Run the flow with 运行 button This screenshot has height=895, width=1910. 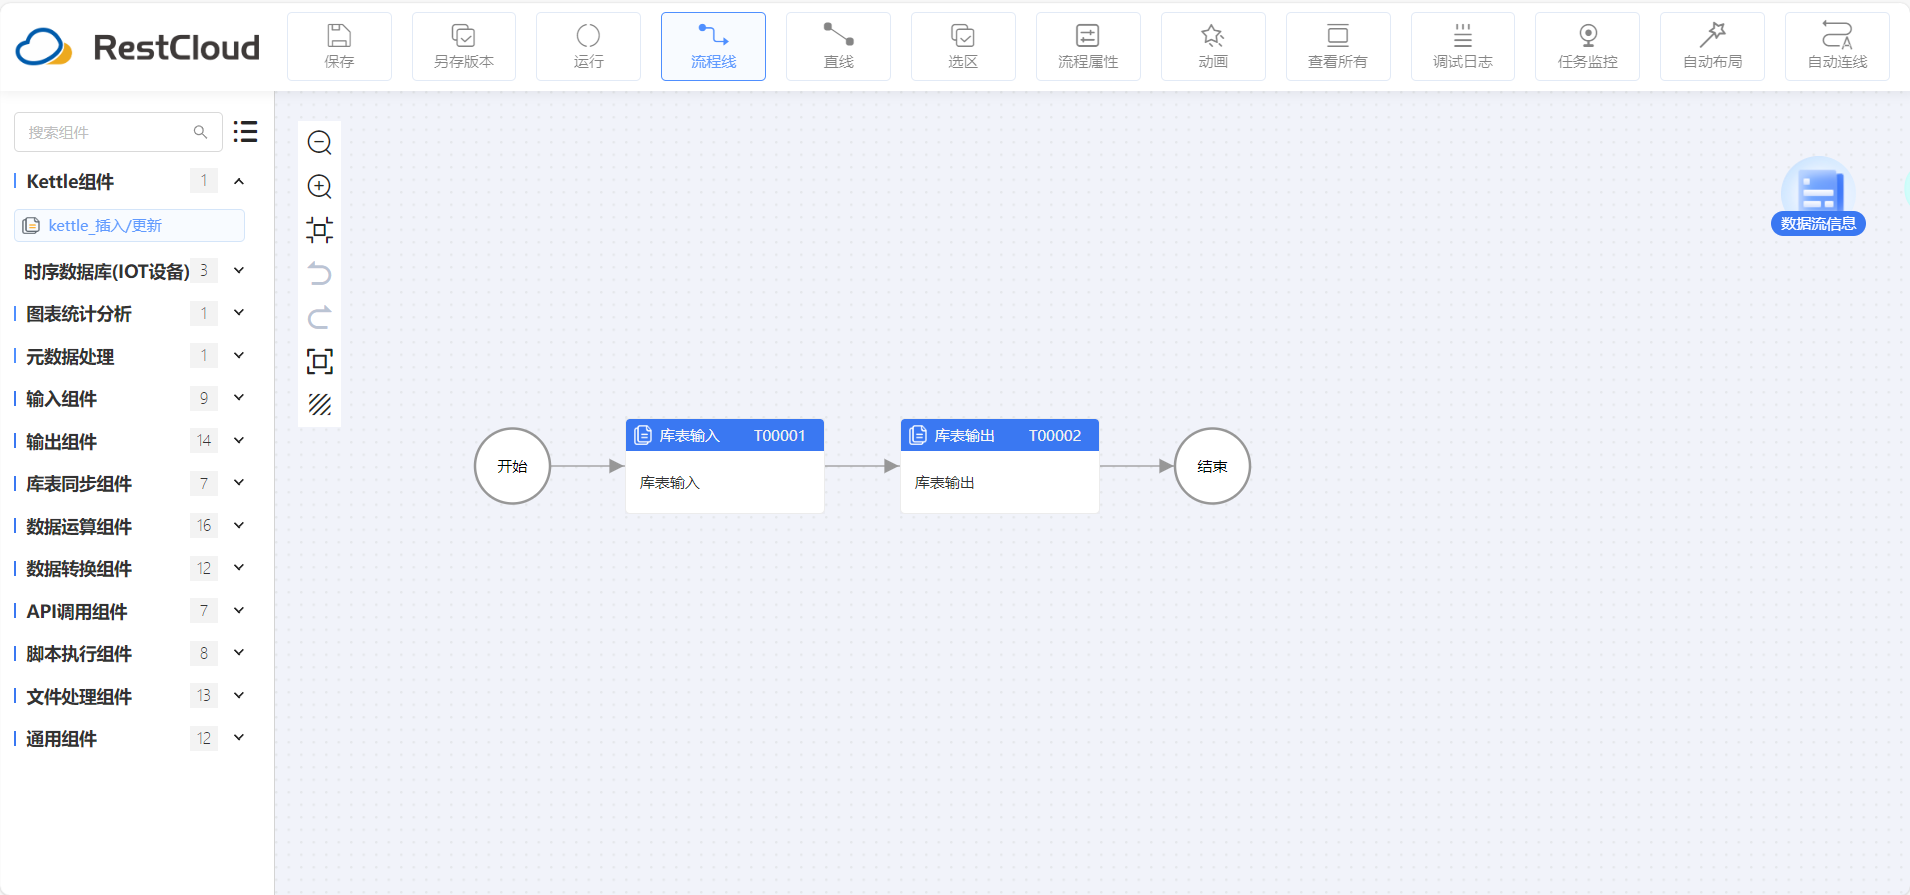click(588, 46)
